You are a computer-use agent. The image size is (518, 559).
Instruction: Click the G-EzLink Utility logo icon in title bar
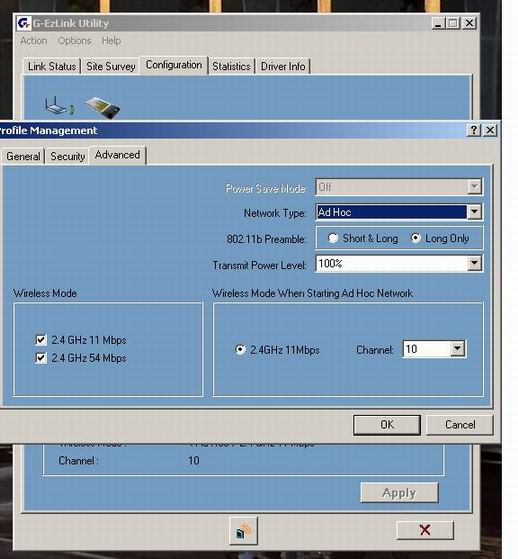click(24, 24)
